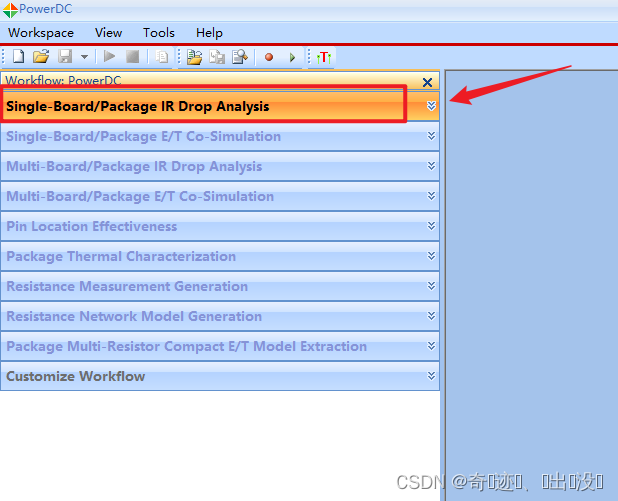This screenshot has width=618, height=501.
Task: Select Package Multi-Resistor Compact E/T Model Extraction
Action: pos(220,346)
